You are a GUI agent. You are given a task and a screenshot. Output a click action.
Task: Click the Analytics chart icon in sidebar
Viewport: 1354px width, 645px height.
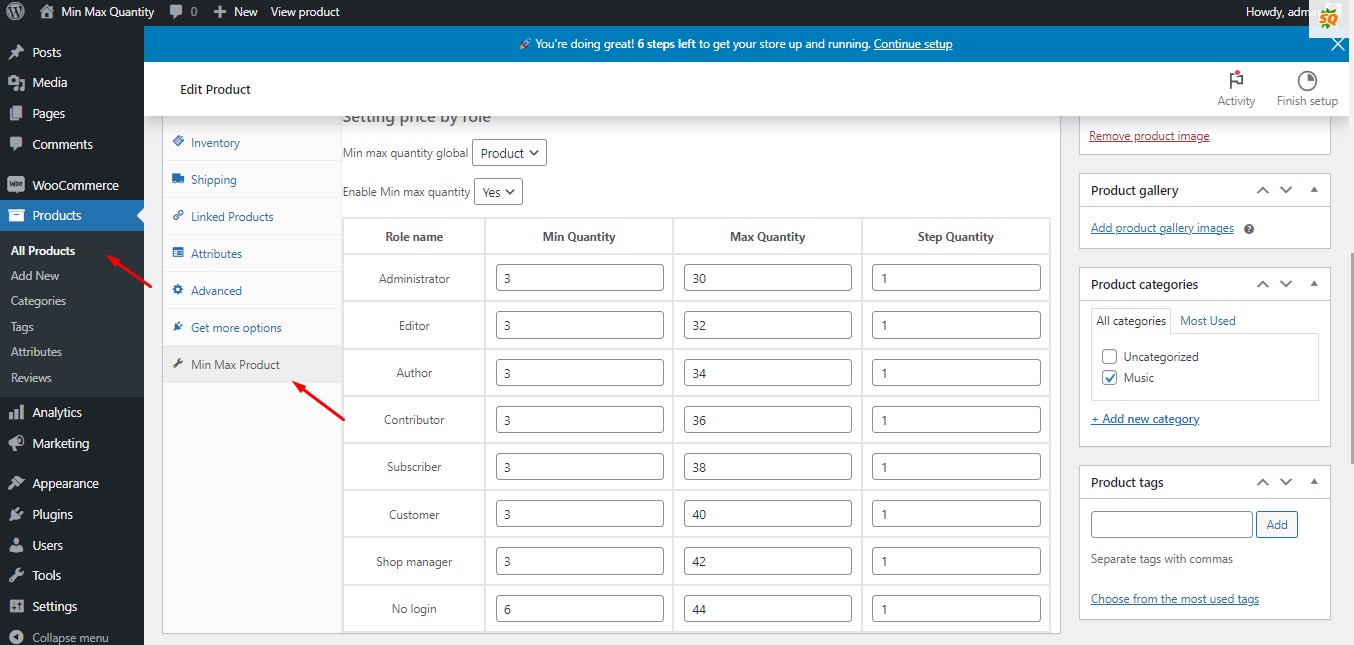point(16,412)
